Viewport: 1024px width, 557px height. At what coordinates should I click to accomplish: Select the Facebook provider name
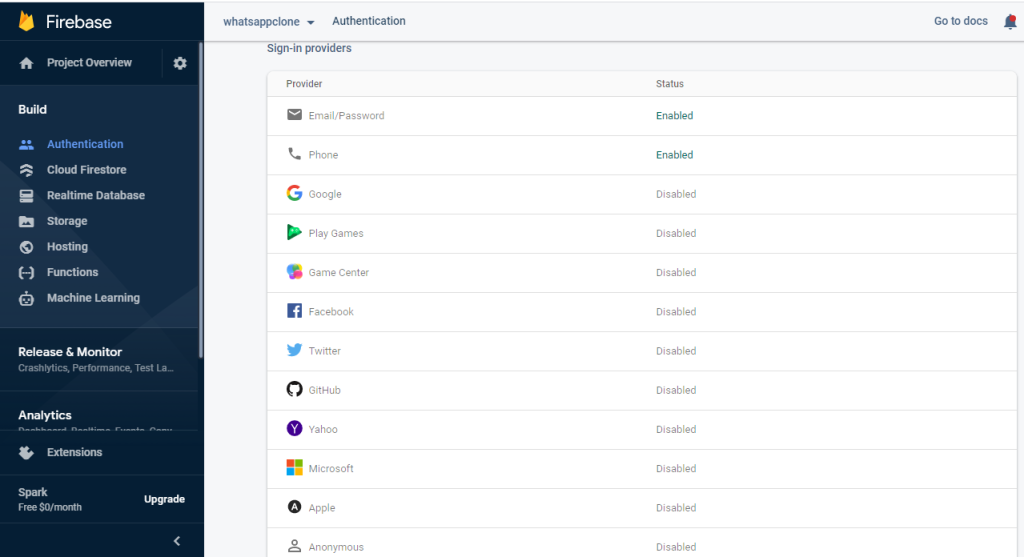pyautogui.click(x=331, y=311)
